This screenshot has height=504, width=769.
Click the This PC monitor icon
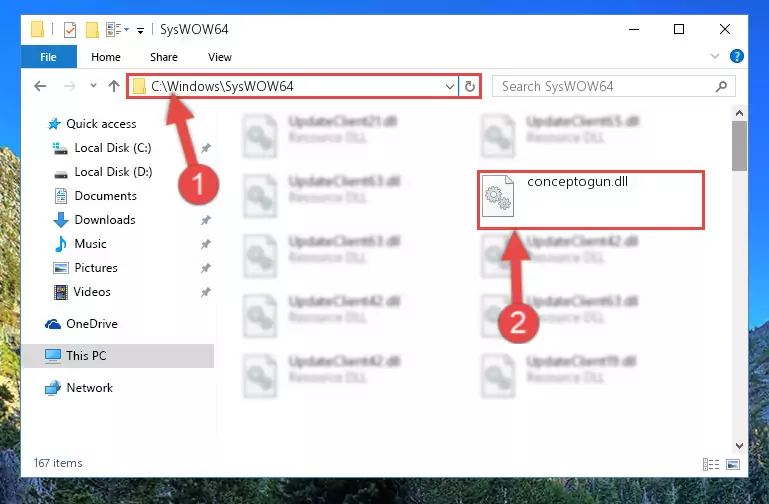point(53,356)
